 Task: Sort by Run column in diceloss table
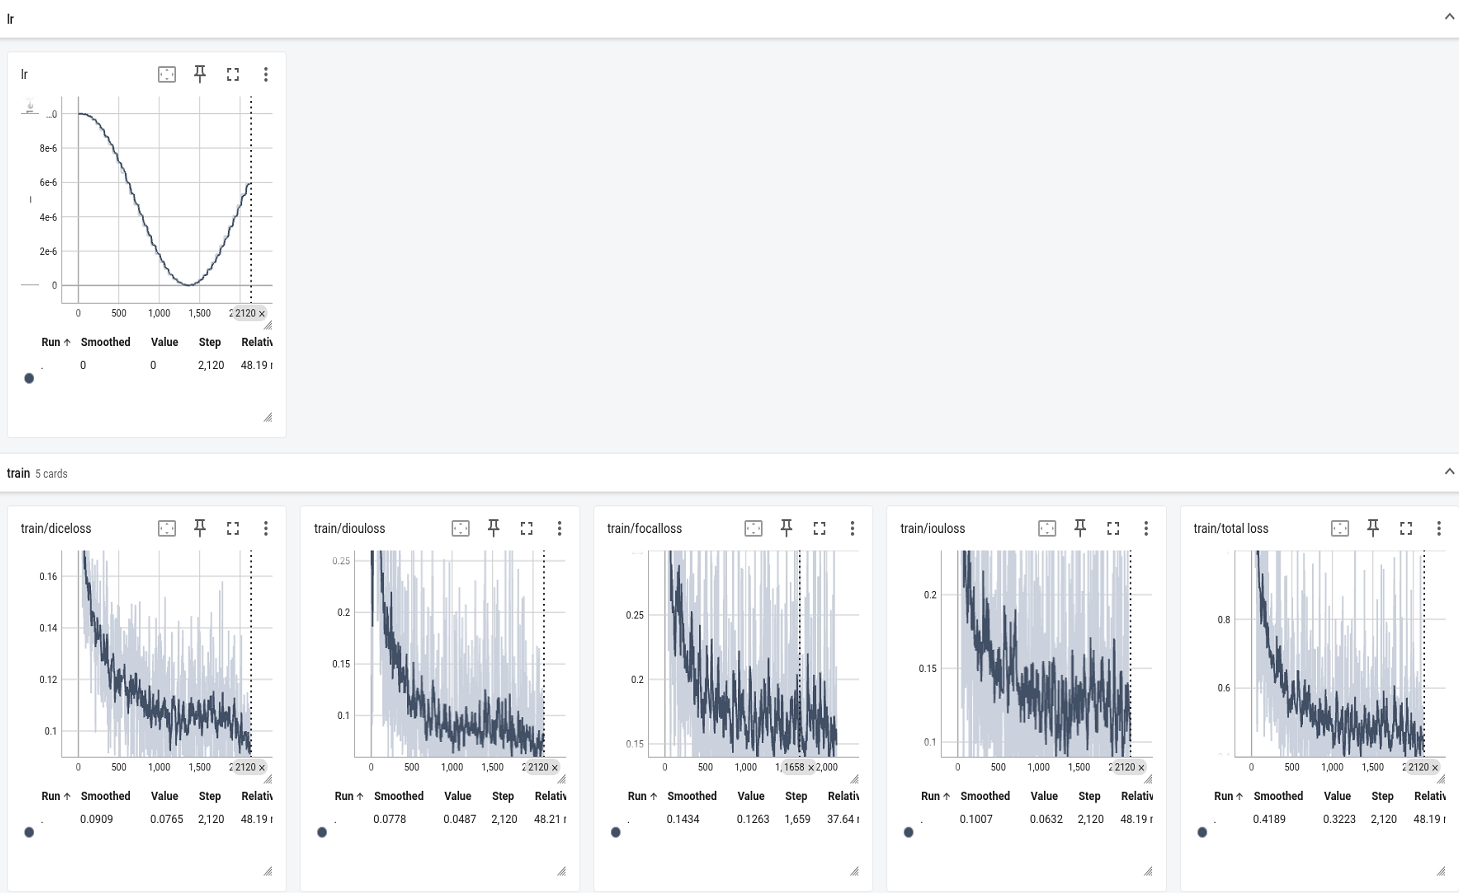pos(55,796)
